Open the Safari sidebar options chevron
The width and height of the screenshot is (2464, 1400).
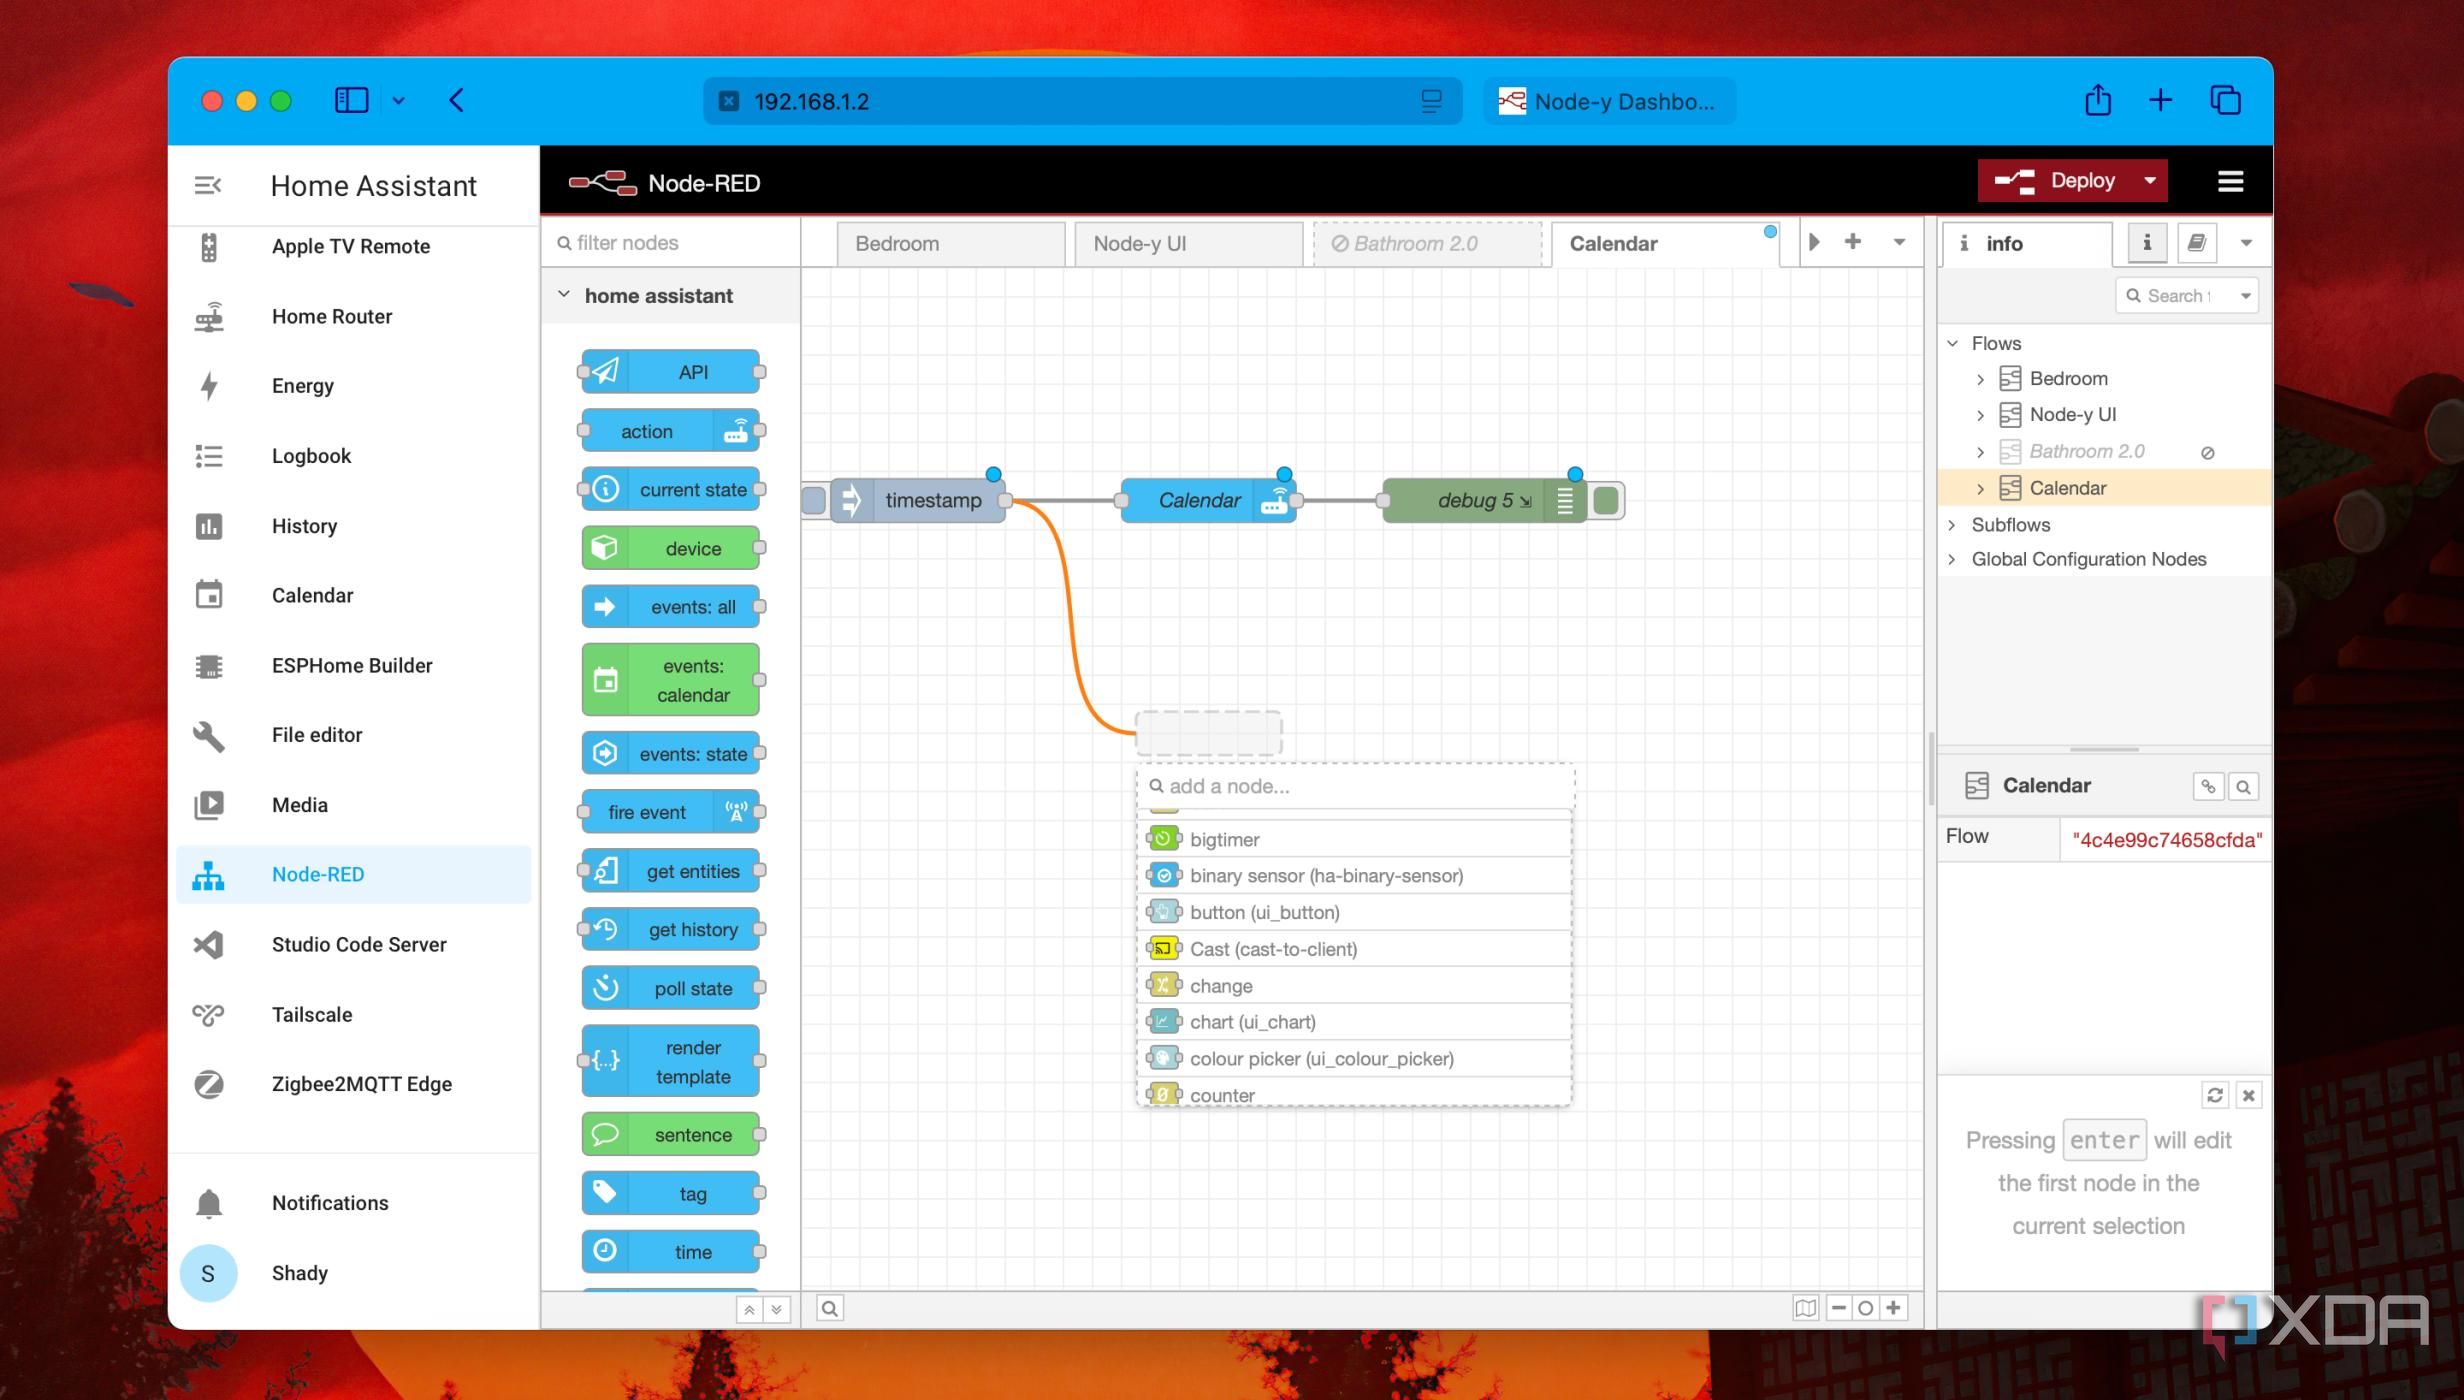pyautogui.click(x=398, y=100)
